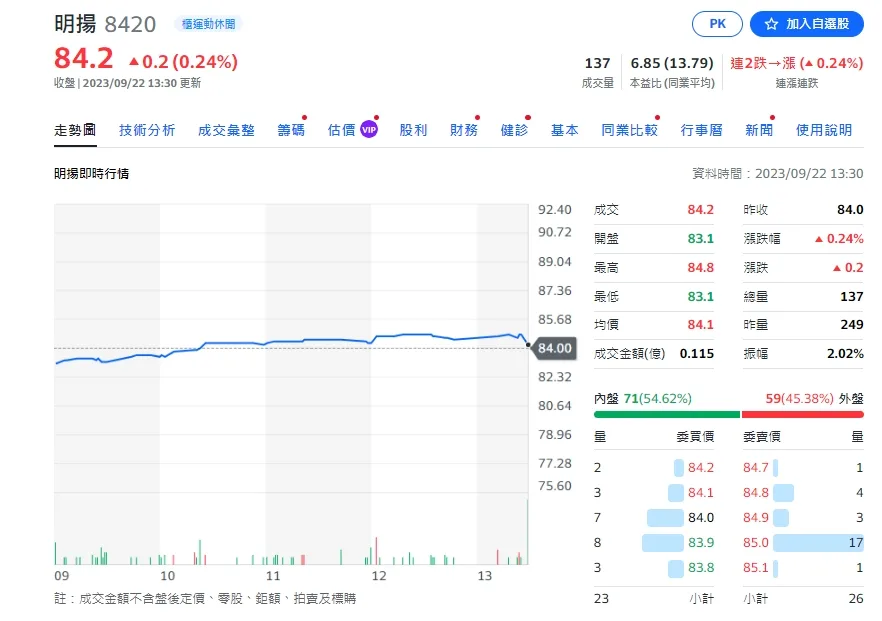Image resolution: width=882 pixels, height=621 pixels.
Task: Click the 成交金額(億) 0.115 value
Action: tap(696, 353)
